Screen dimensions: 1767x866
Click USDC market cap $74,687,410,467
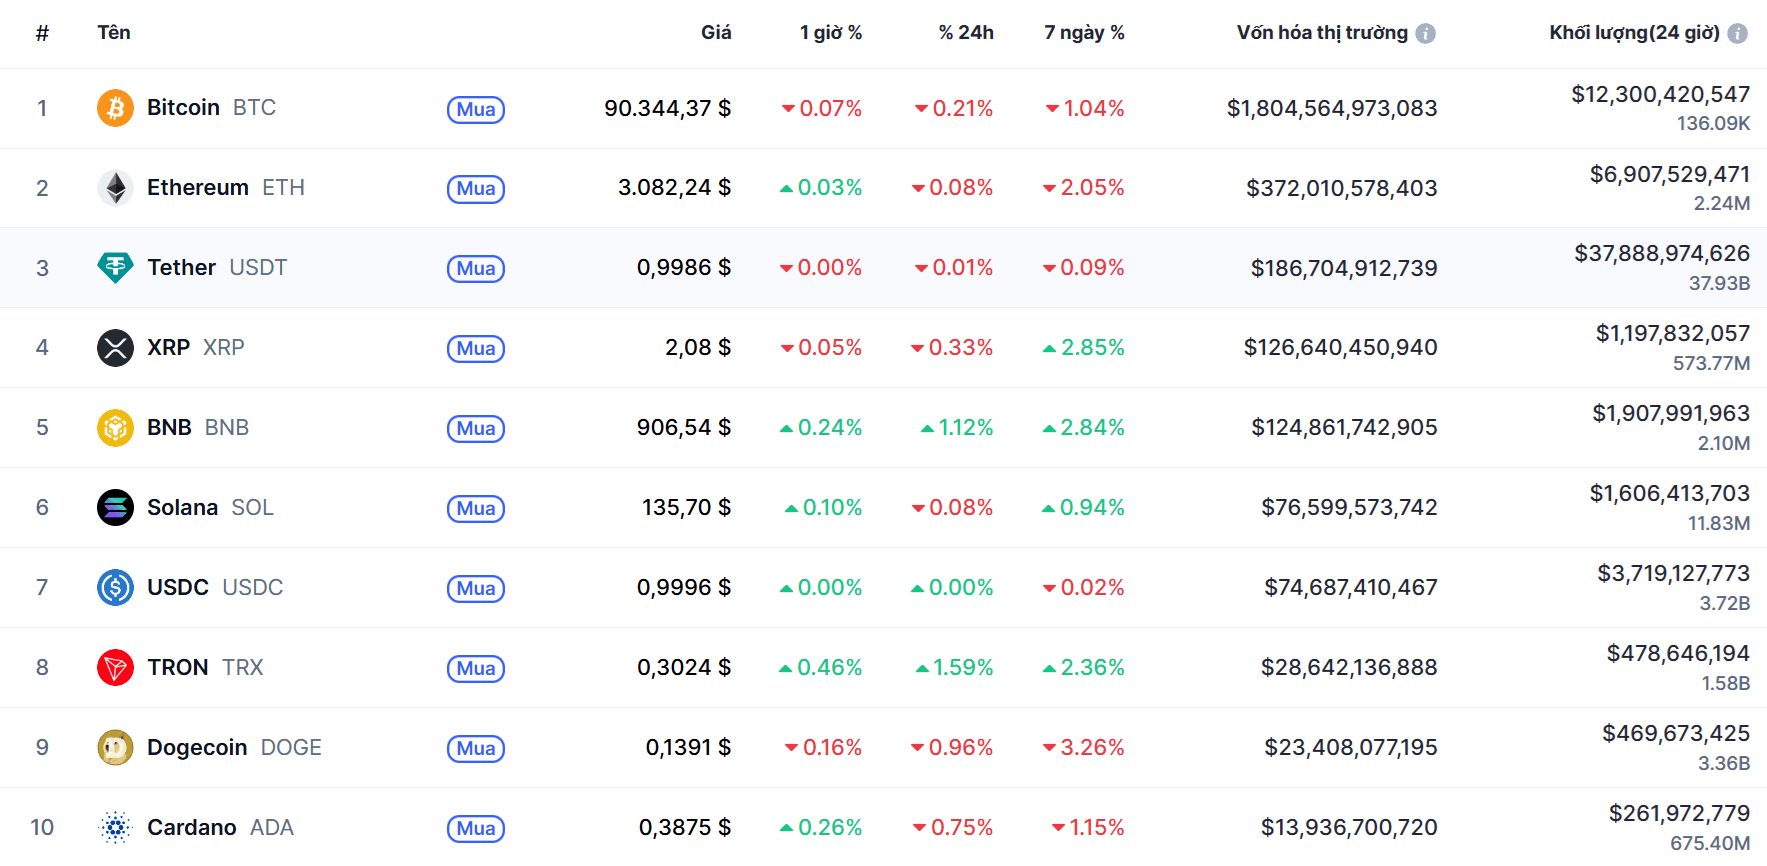pos(1351,587)
